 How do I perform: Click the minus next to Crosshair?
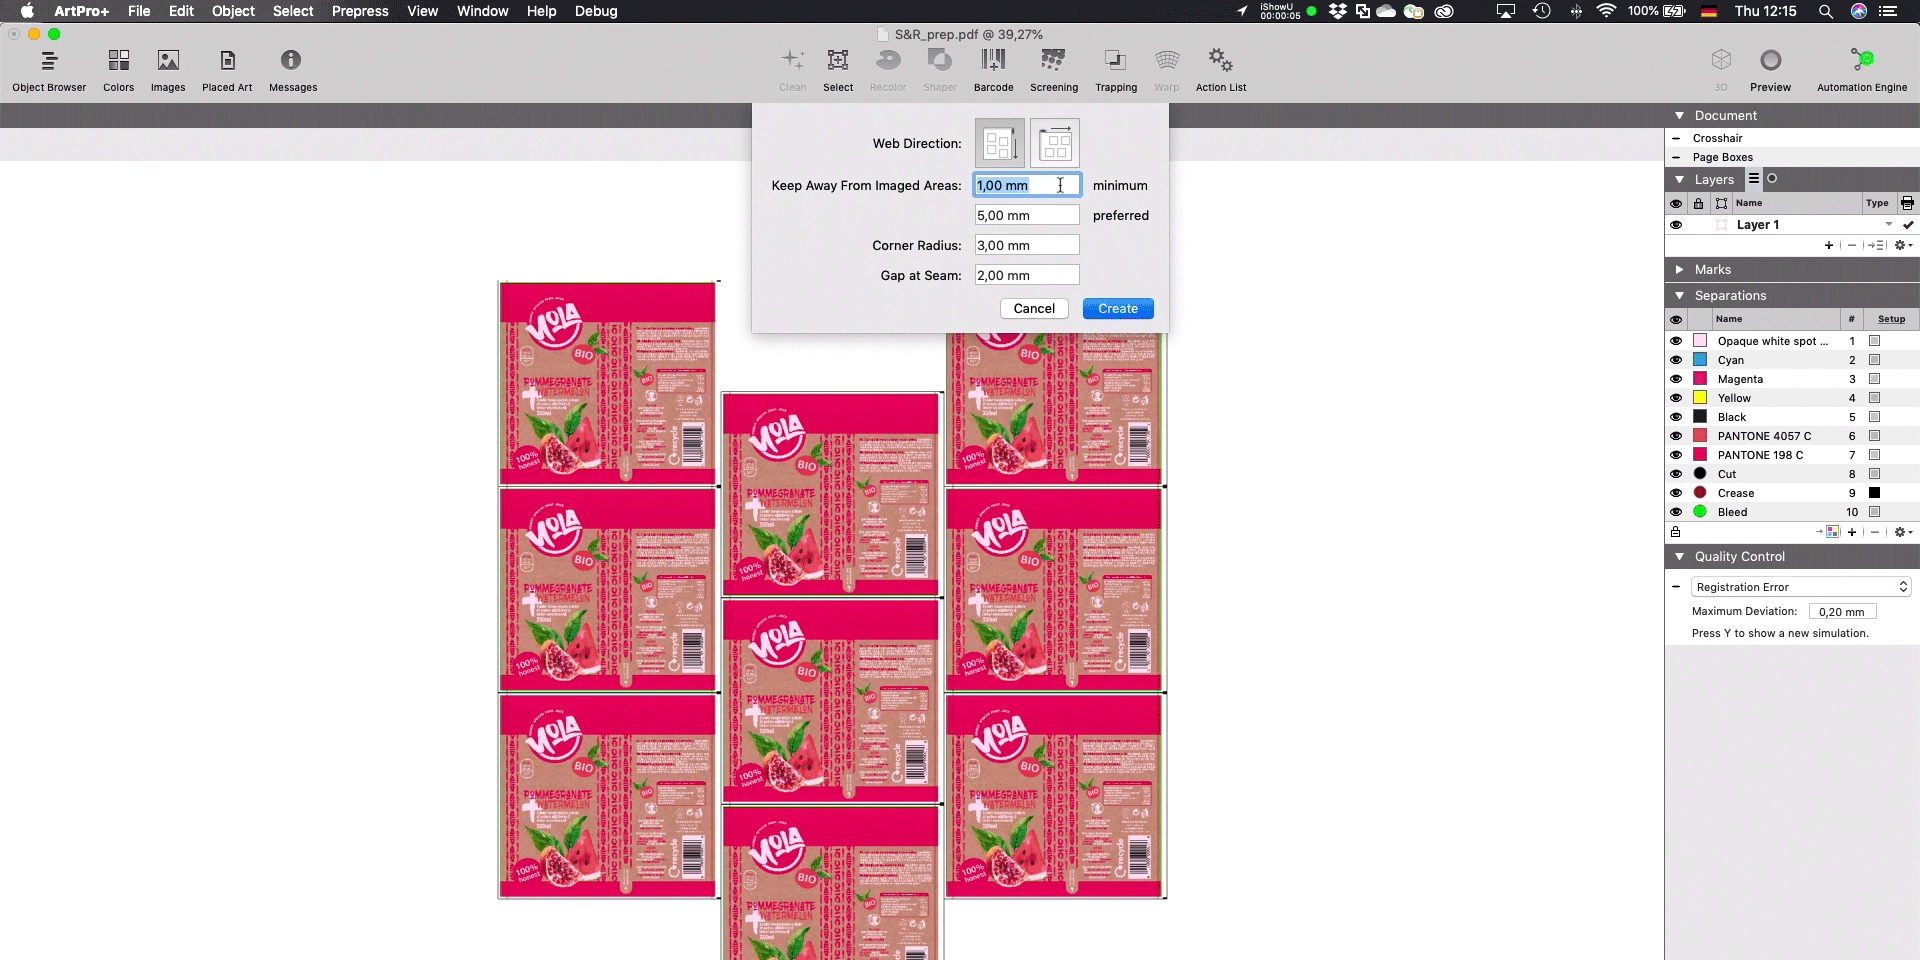[1676, 138]
